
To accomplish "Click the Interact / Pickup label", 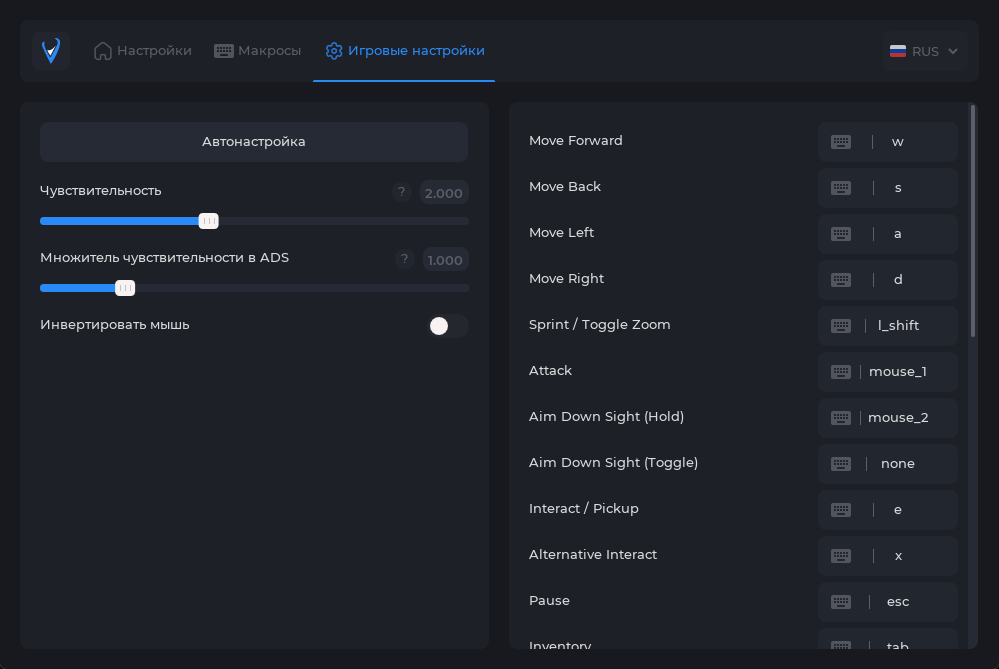I will click(x=584, y=508).
